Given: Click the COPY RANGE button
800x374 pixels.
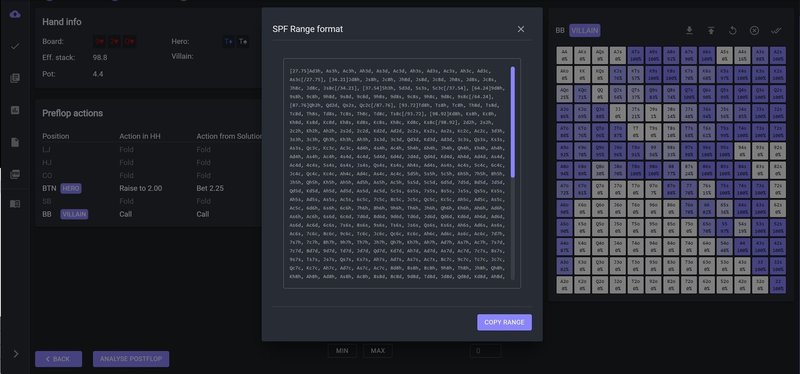Looking at the screenshot, I should (504, 322).
